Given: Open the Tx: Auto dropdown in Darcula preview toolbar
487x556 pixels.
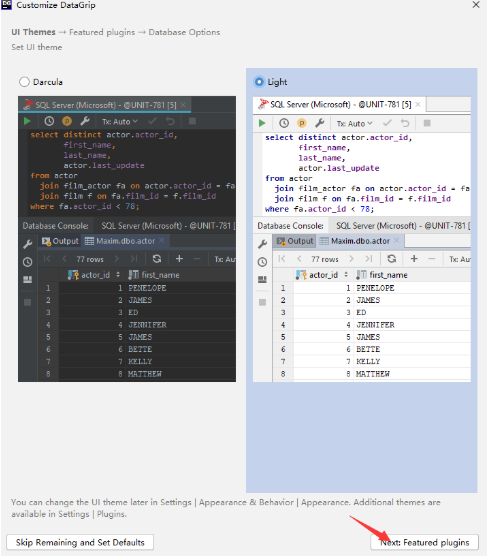Looking at the screenshot, I should pos(120,122).
